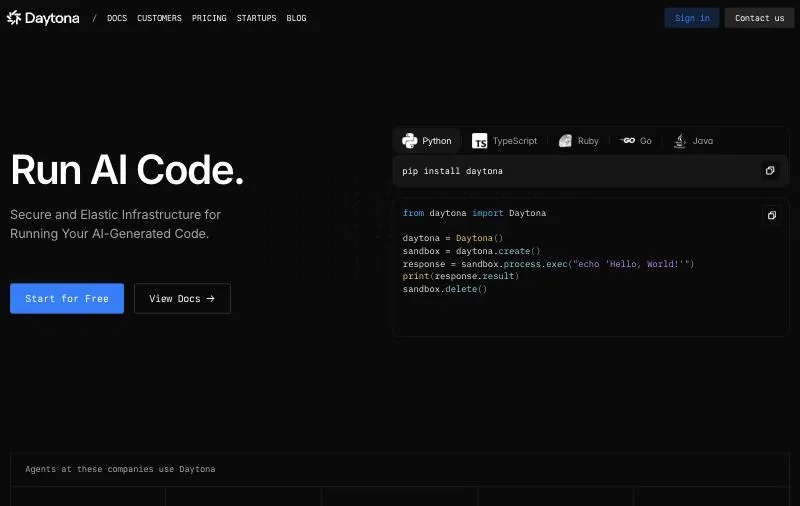Visit the BLOG page
Viewport: 800px width, 506px height.
point(296,18)
